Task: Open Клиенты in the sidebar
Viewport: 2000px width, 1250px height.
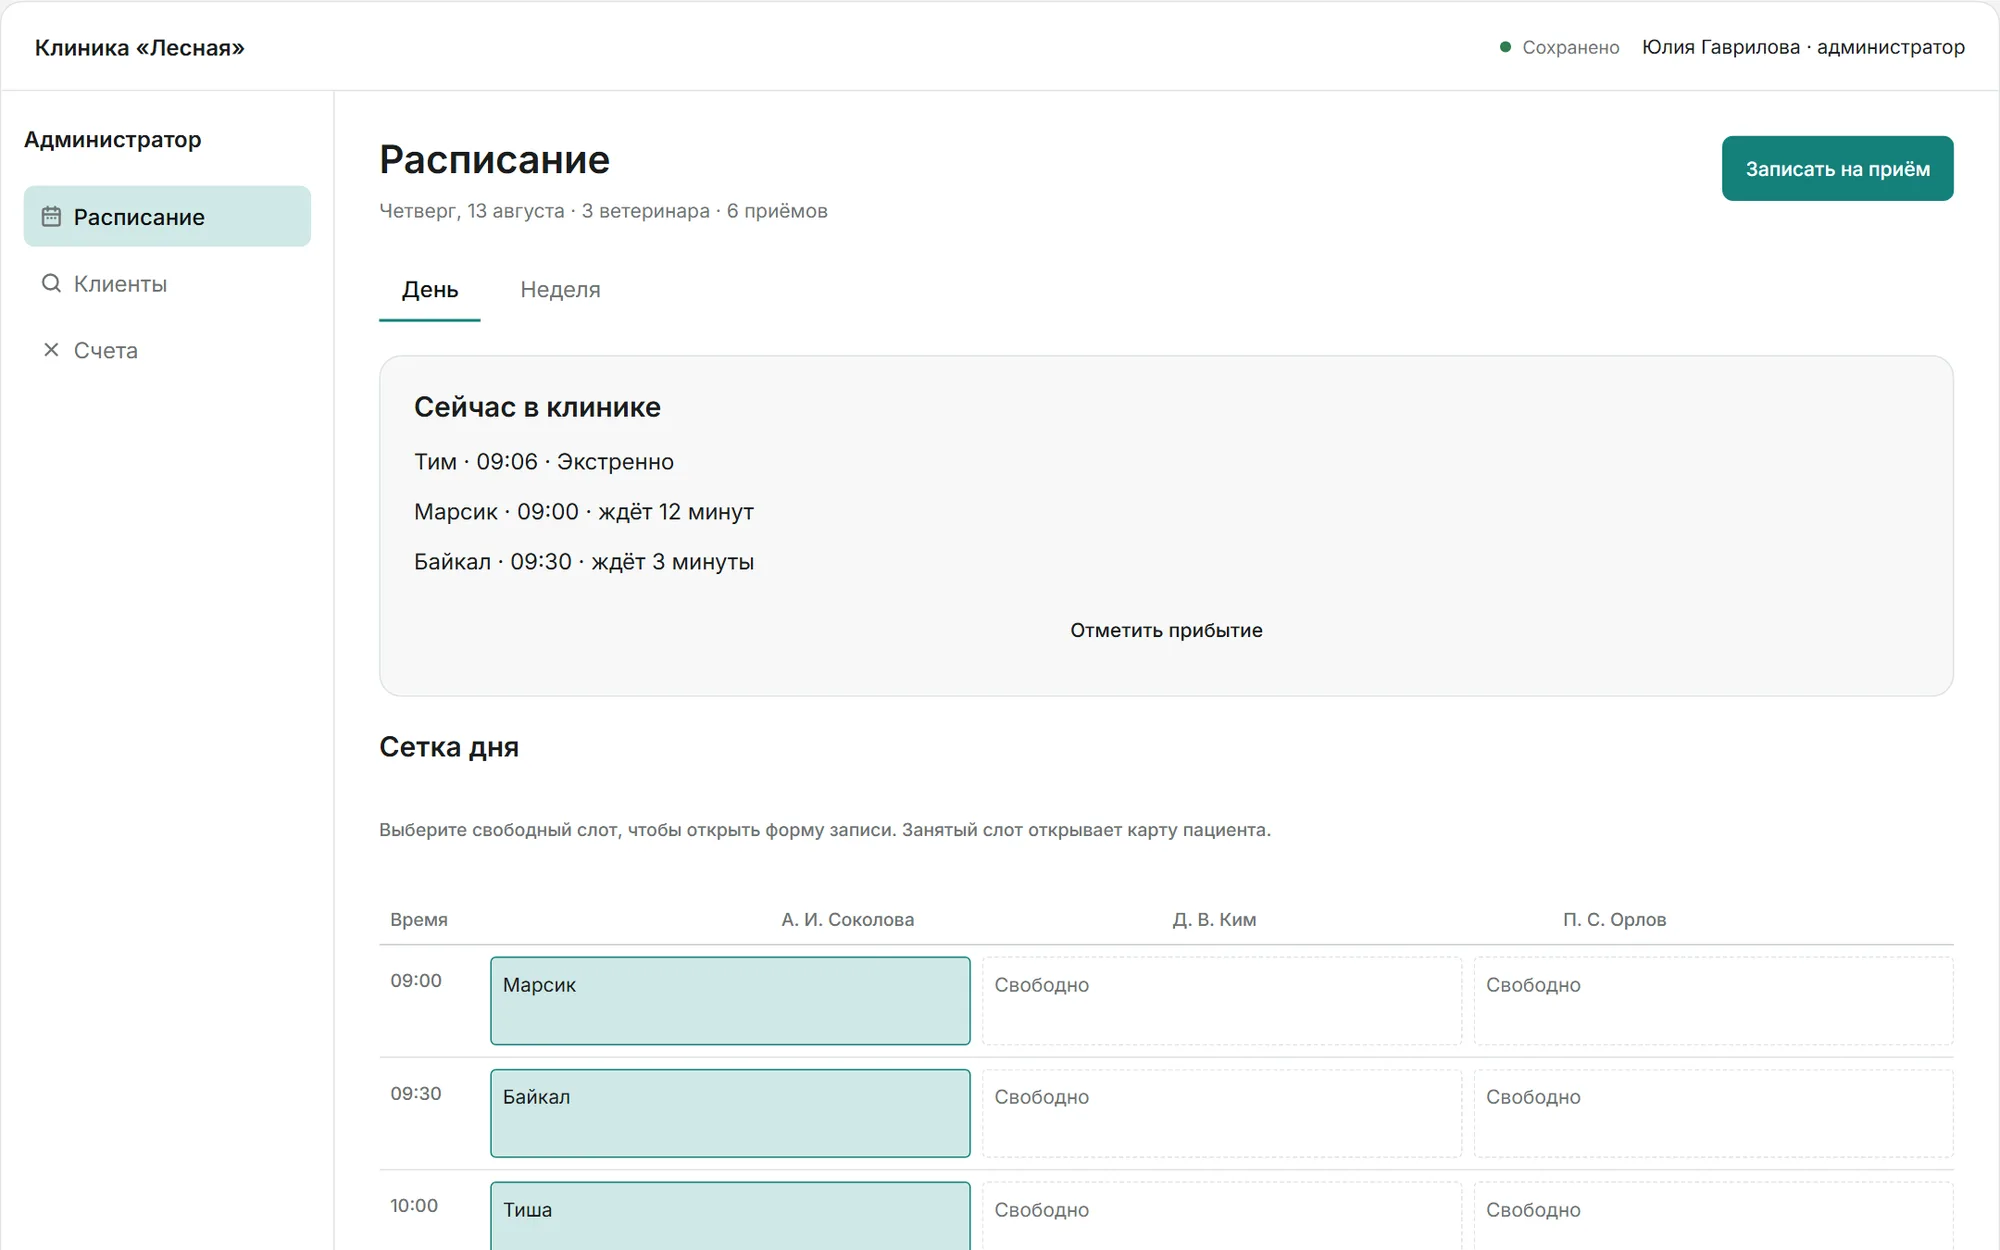Action: tap(167, 283)
